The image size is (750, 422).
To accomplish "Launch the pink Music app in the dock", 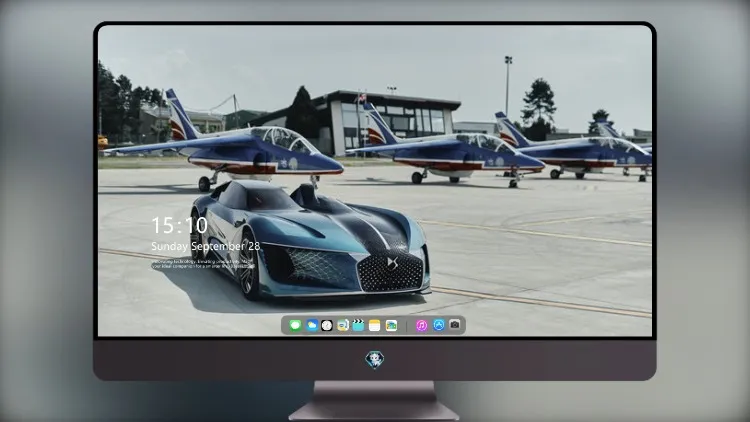I will coord(421,325).
